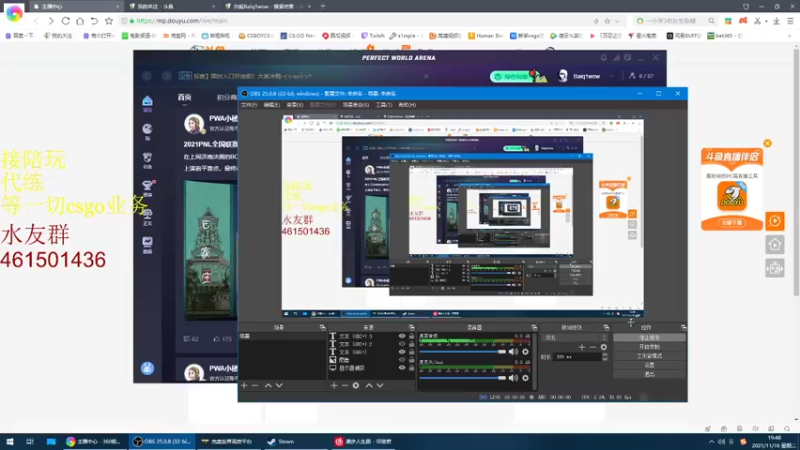Expand Baiq1wow account dropdown in Arena
This screenshot has height=450, width=800.
pos(611,76)
